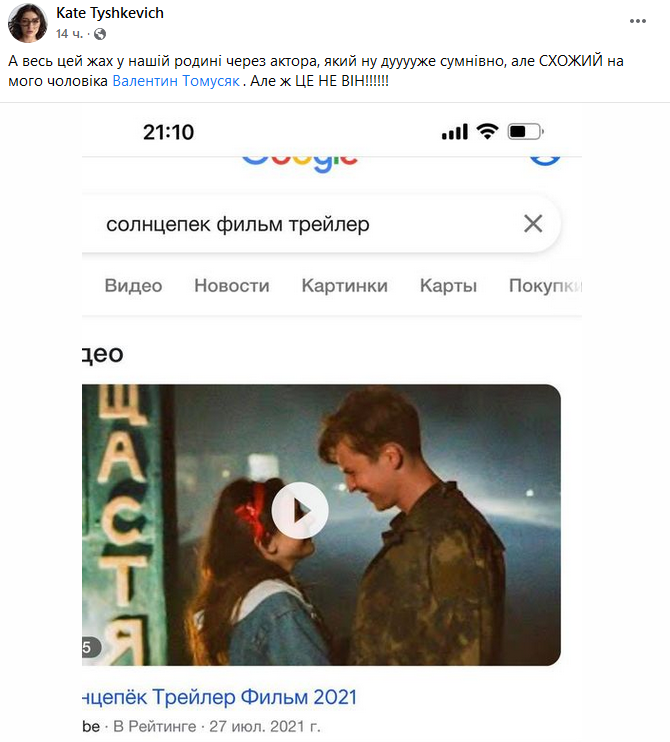Image resolution: width=670 pixels, height=742 pixels.
Task: Switch to the Видео tab
Action: [x=133, y=285]
